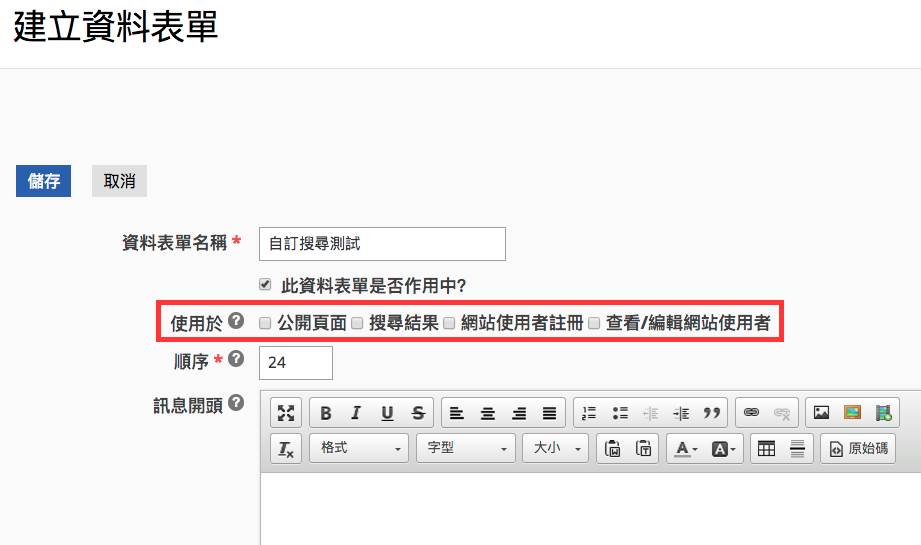Image resolution: width=921 pixels, height=545 pixels.
Task: Align text right
Action: point(519,413)
